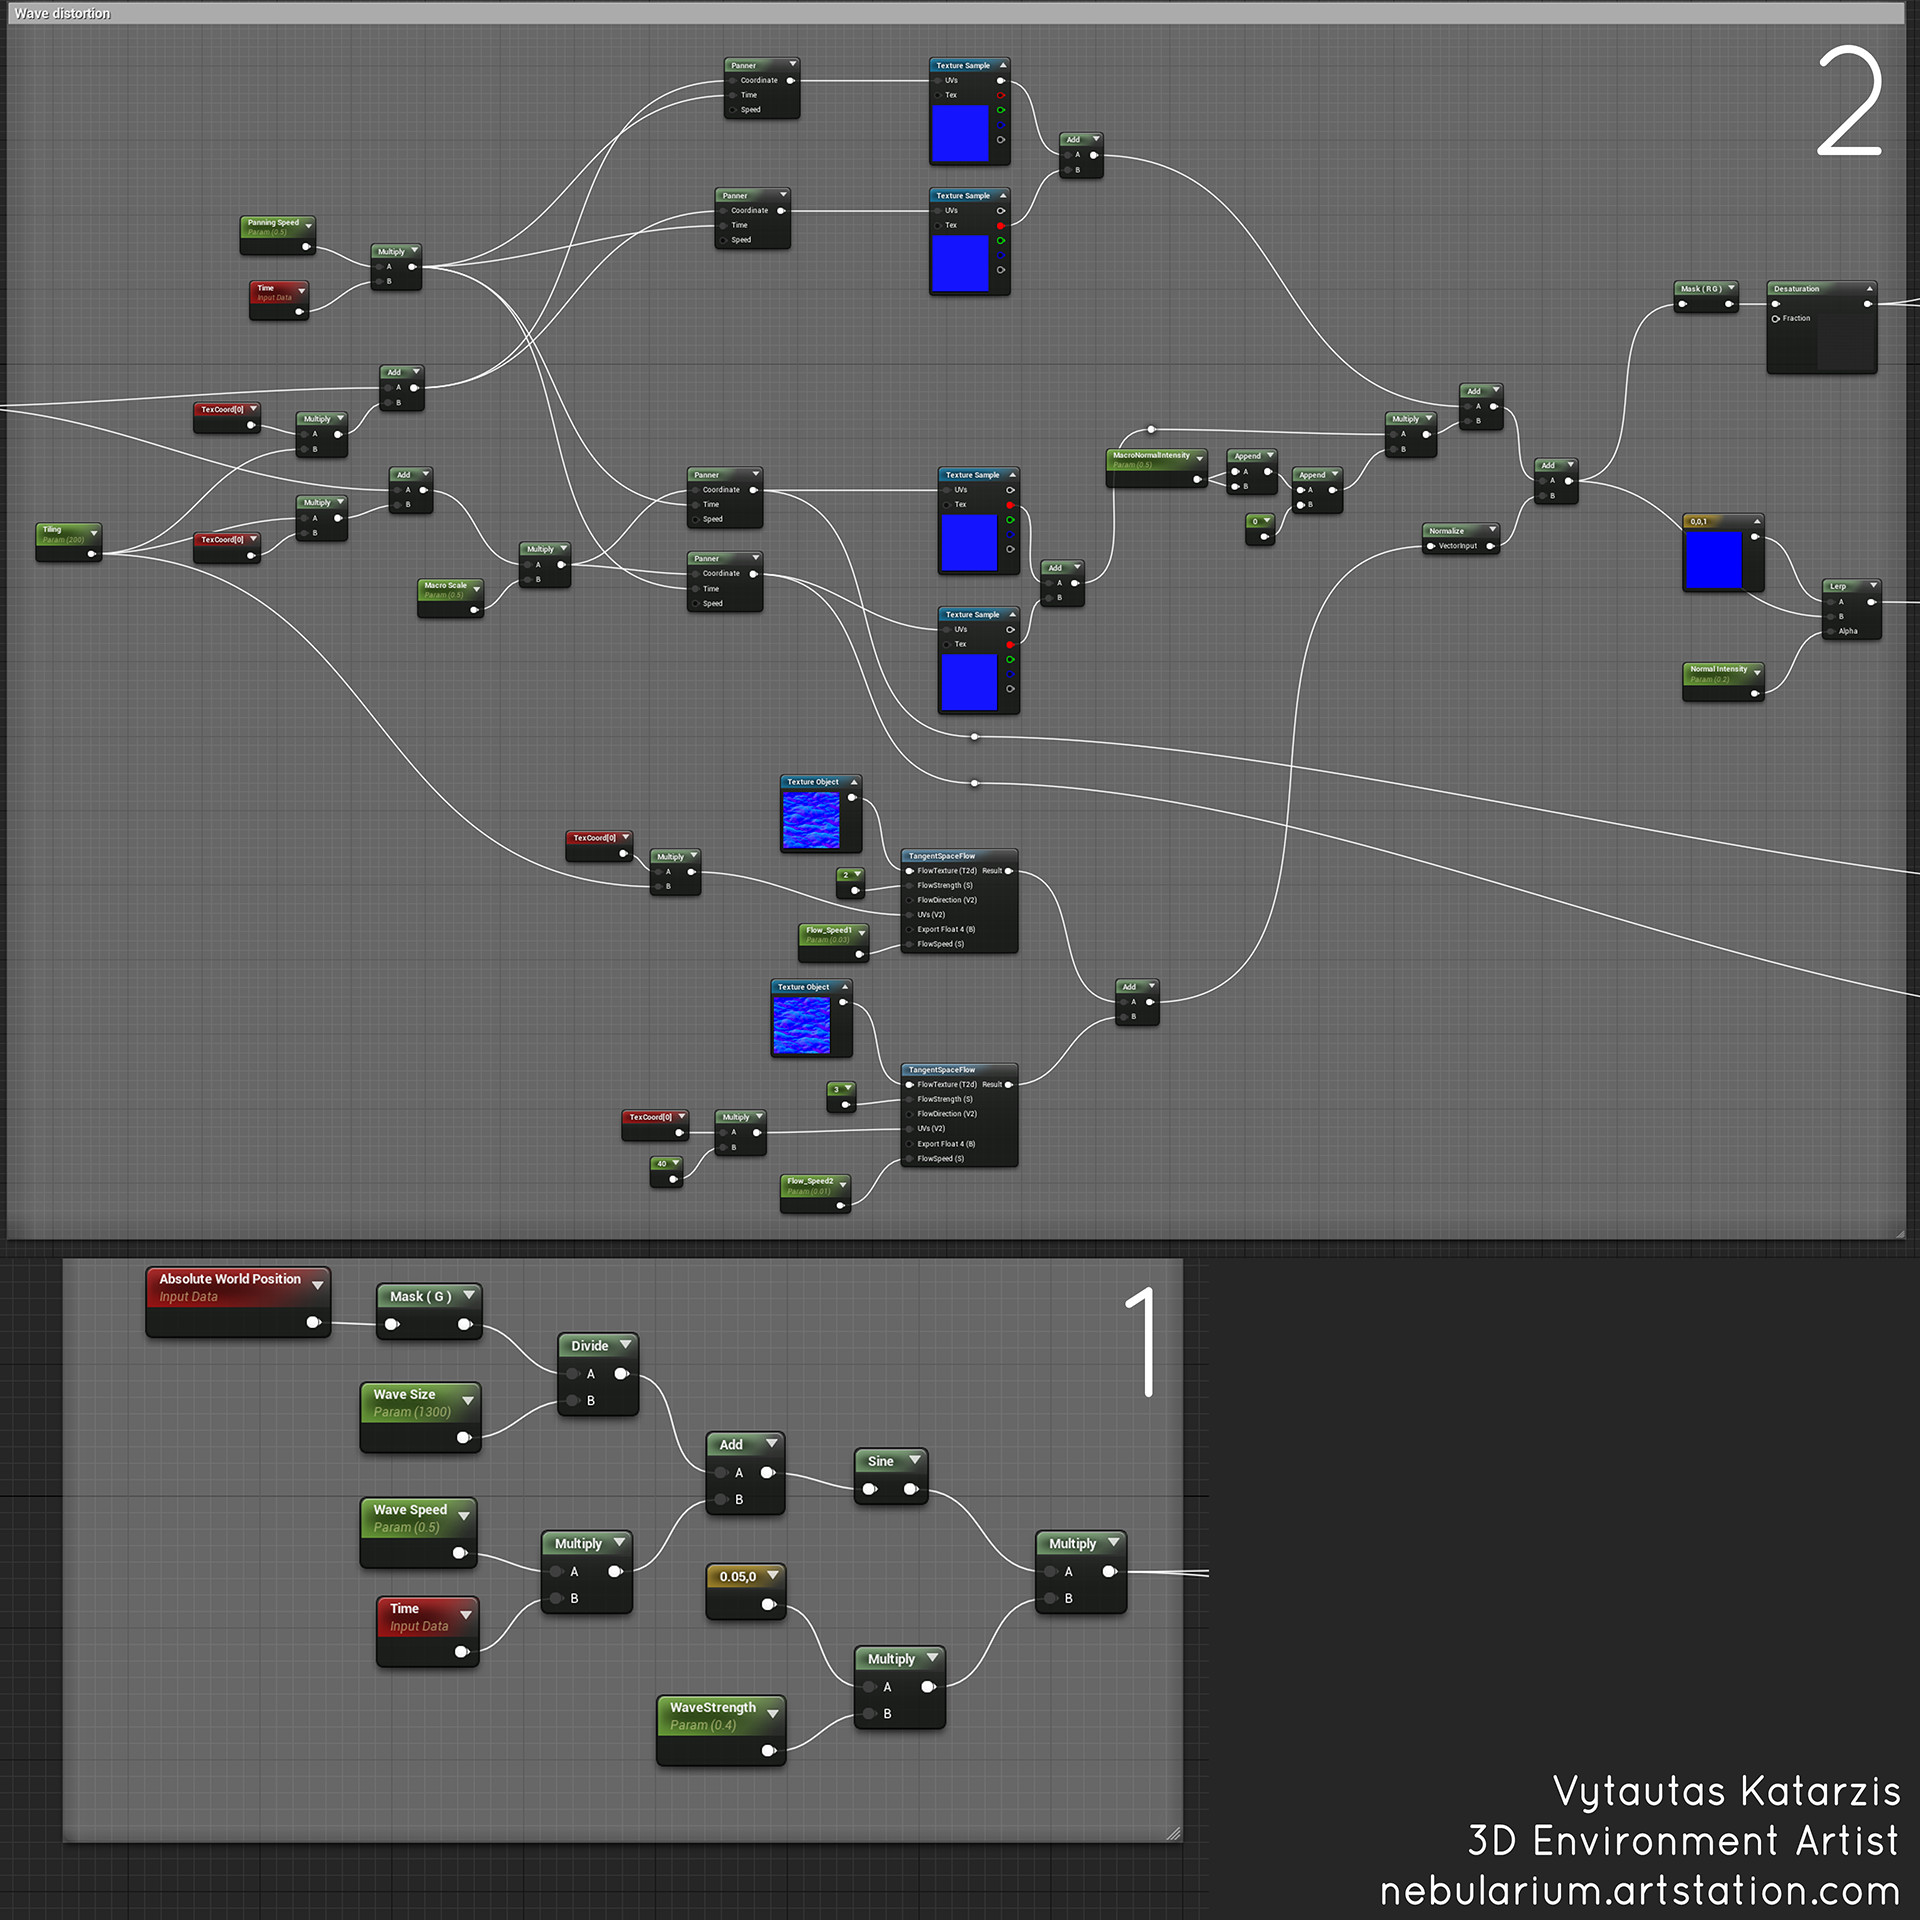Screen dimensions: 1920x1920
Task: Expand the Wave Size parameter arrow
Action: coord(467,1401)
